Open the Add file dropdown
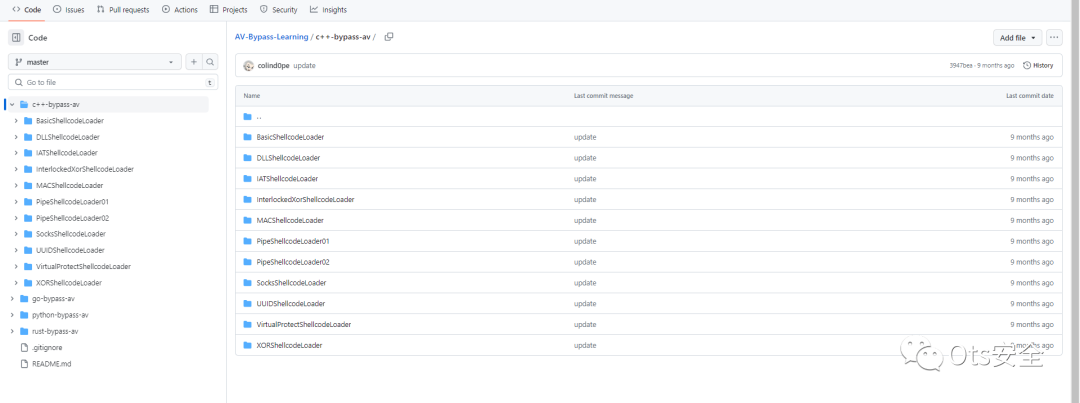 [x=1017, y=38]
